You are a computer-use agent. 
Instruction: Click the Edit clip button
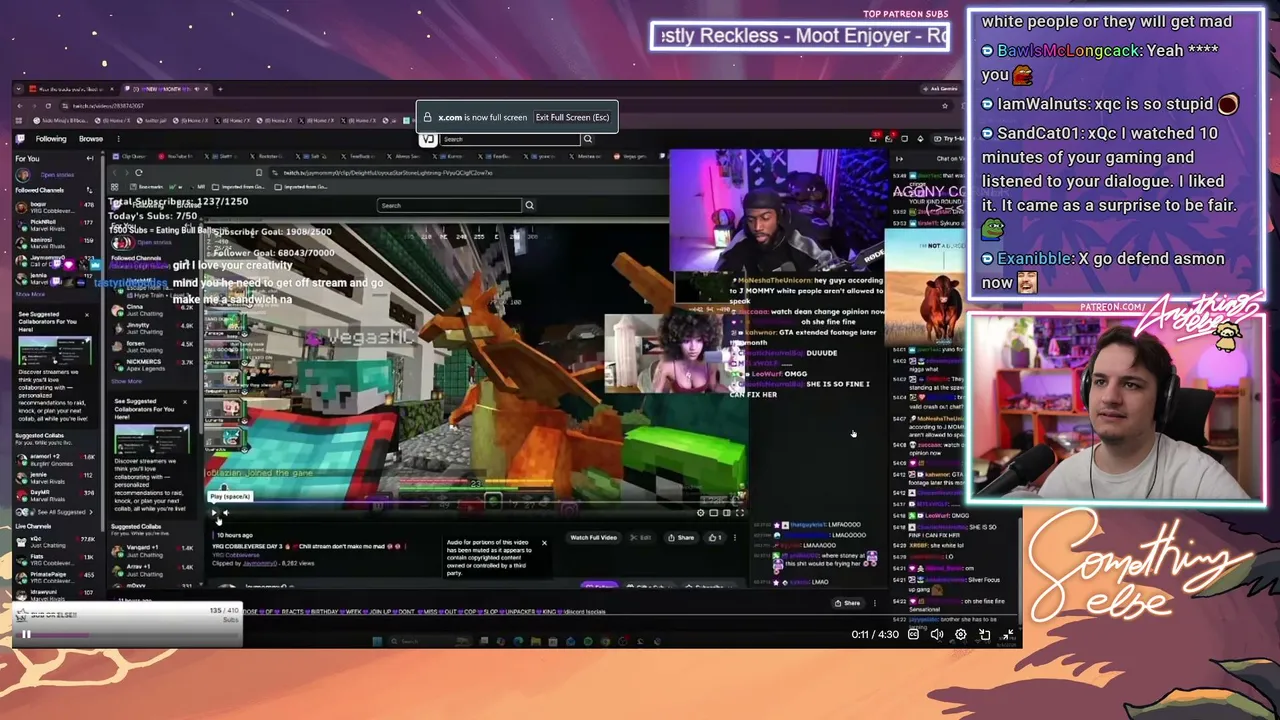(642, 537)
